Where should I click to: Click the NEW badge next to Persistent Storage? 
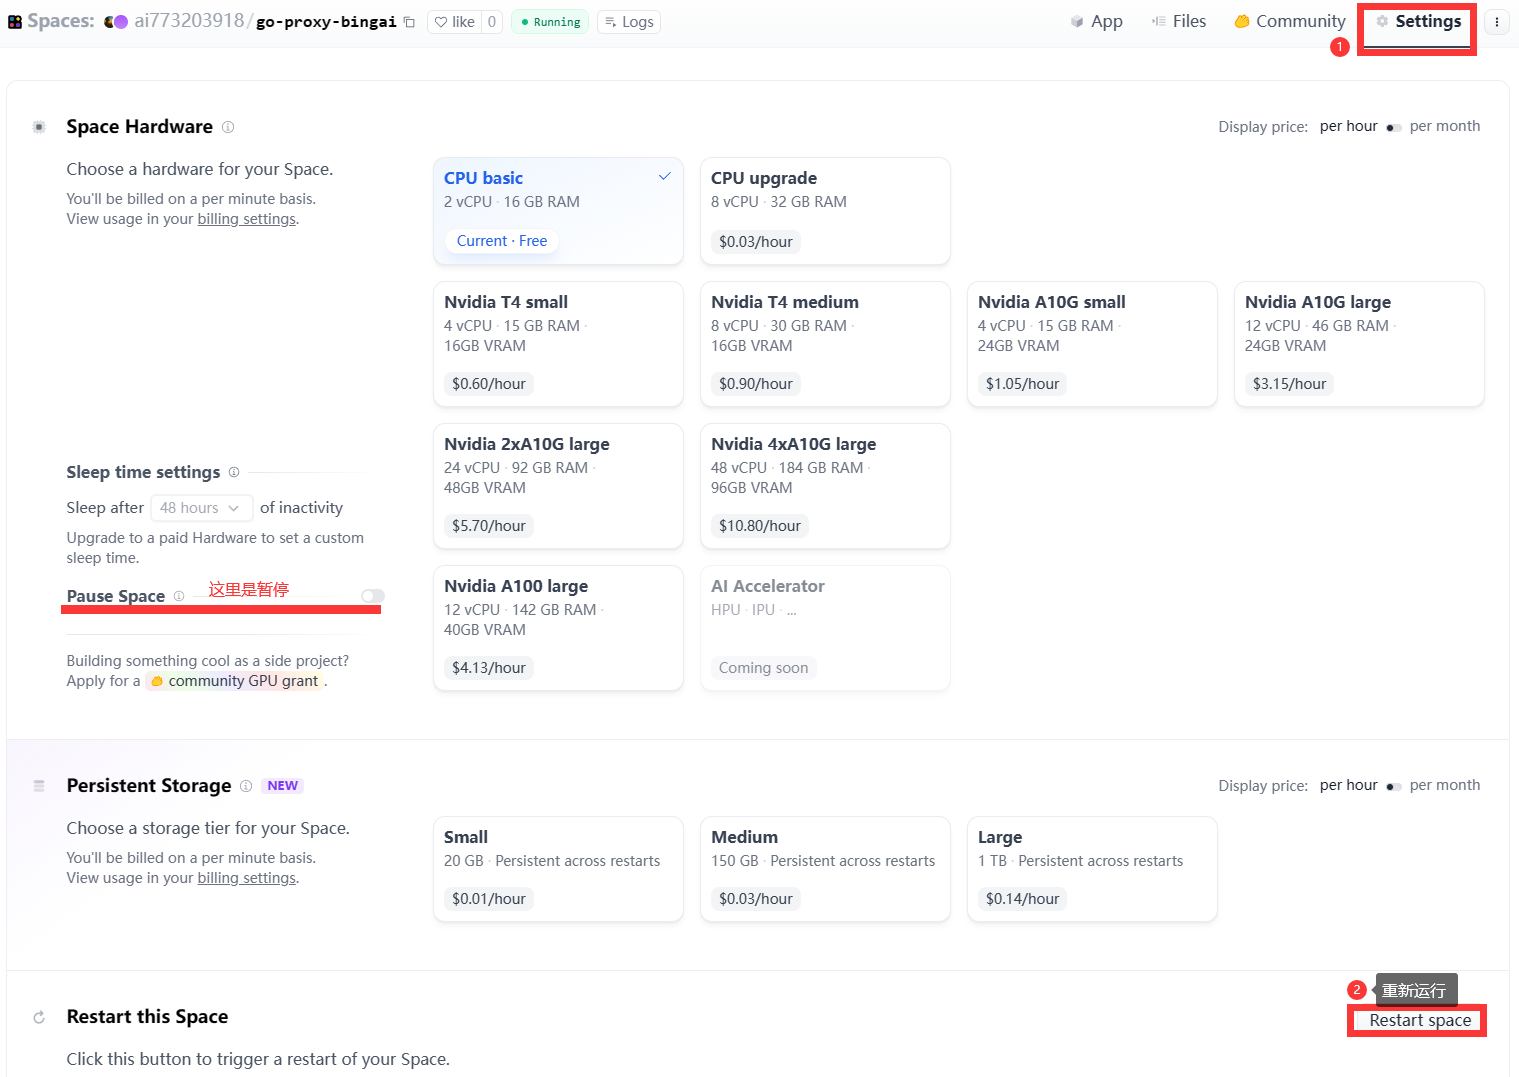tap(283, 786)
